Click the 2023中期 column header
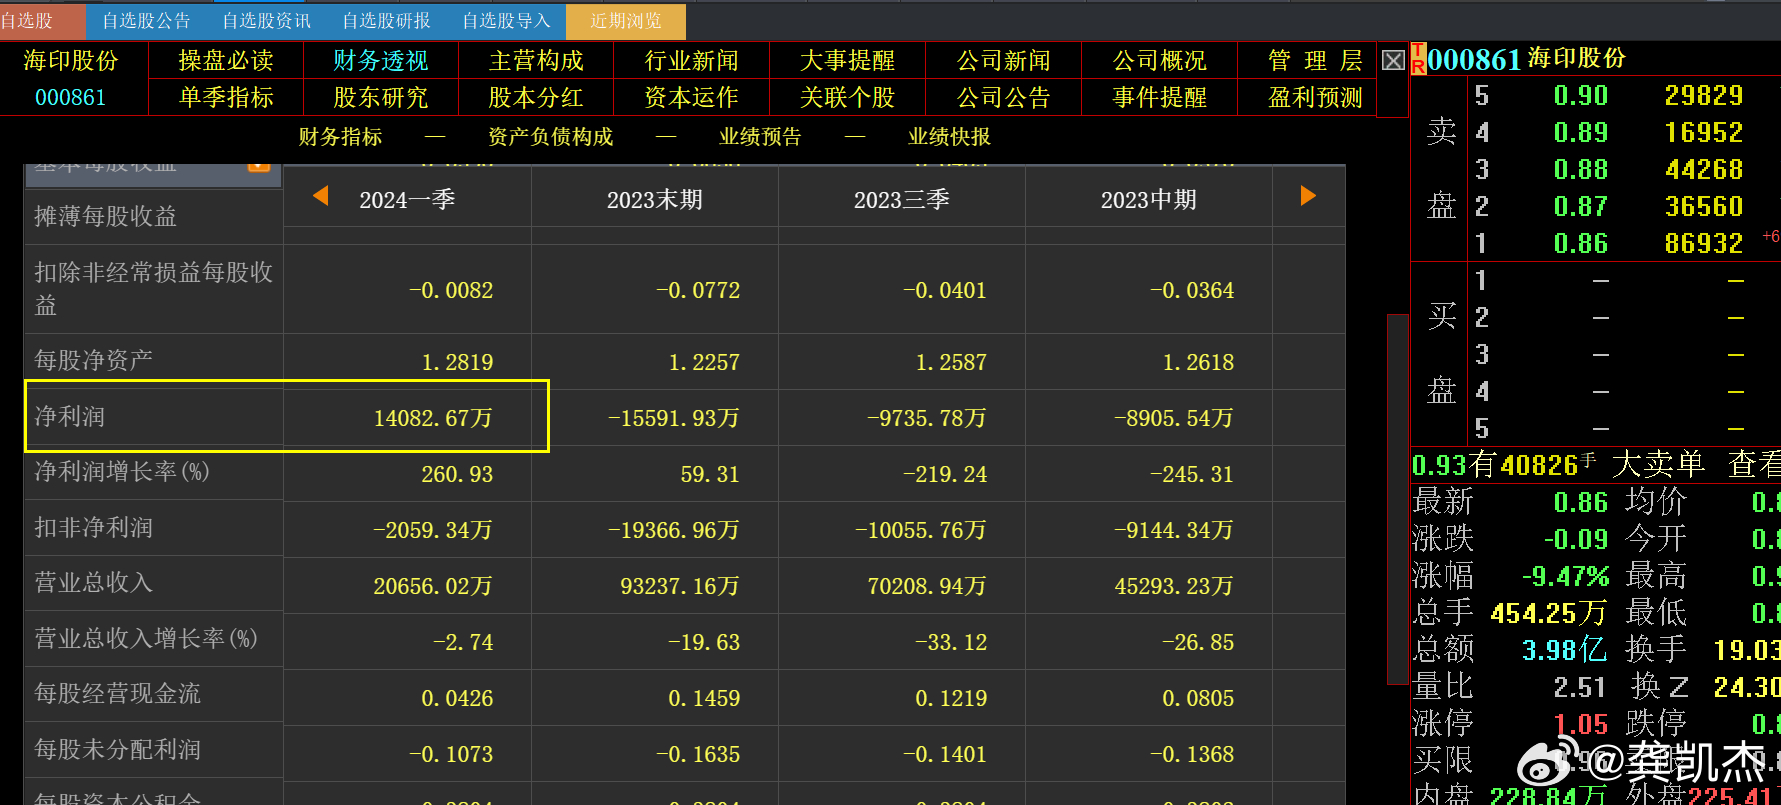 click(1148, 200)
